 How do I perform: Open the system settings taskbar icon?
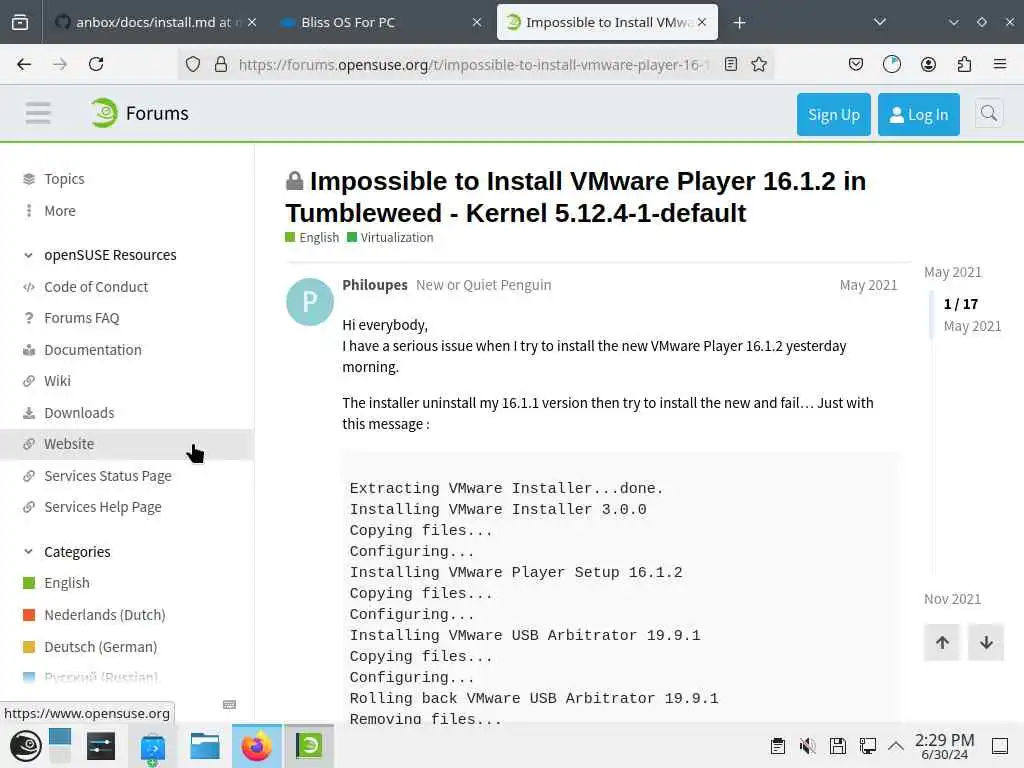pos(101,746)
